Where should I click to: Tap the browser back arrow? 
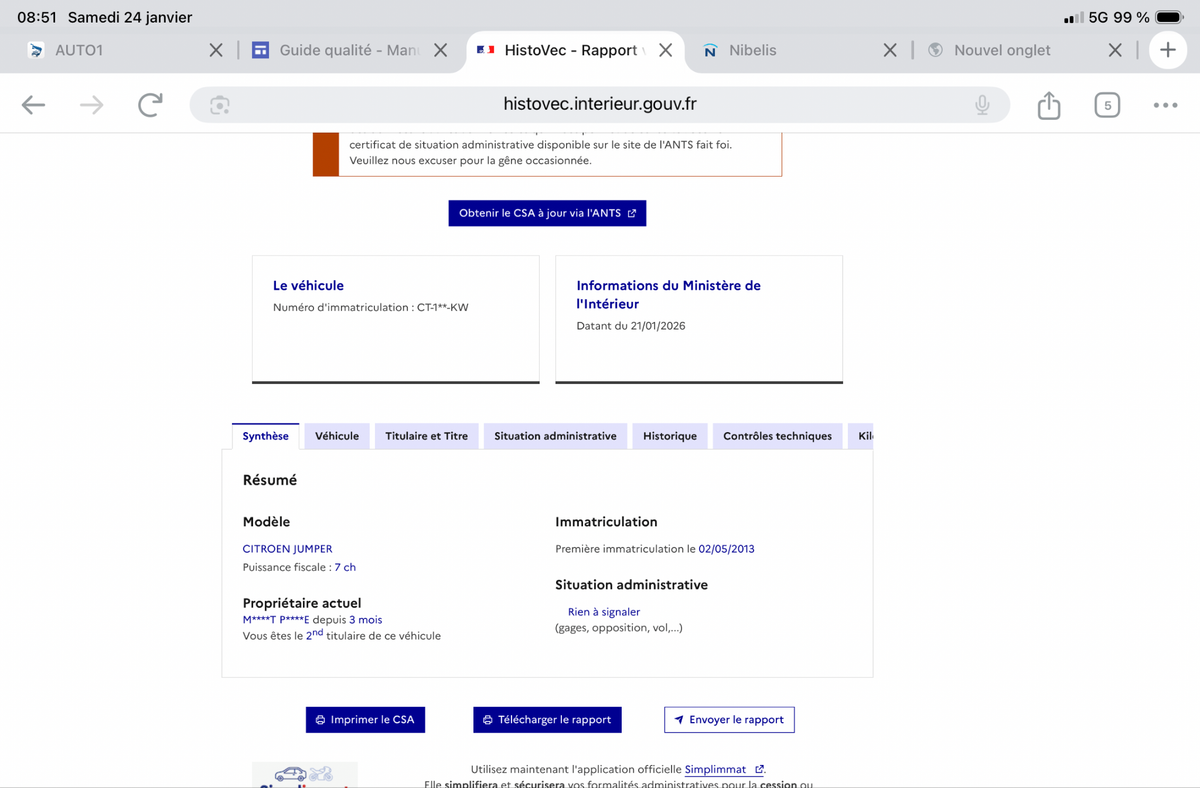pos(33,105)
